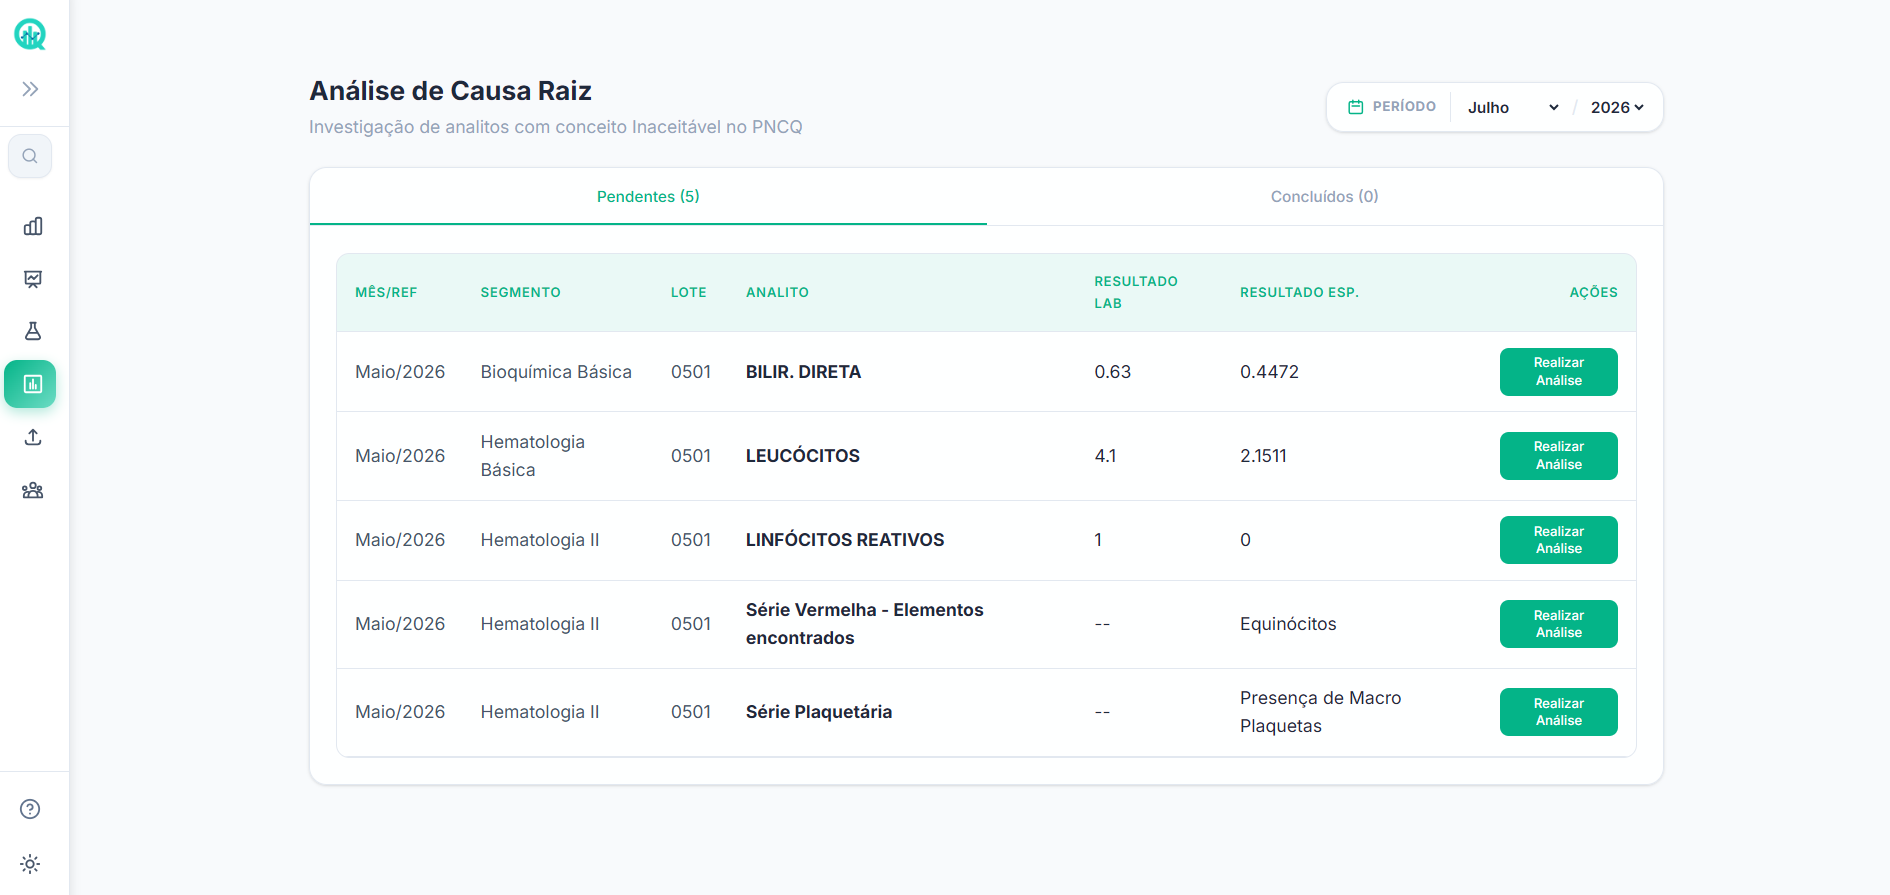Image resolution: width=1890 pixels, height=895 pixels.
Task: Switch to the Pendentes (5) tab
Action: [x=648, y=197]
